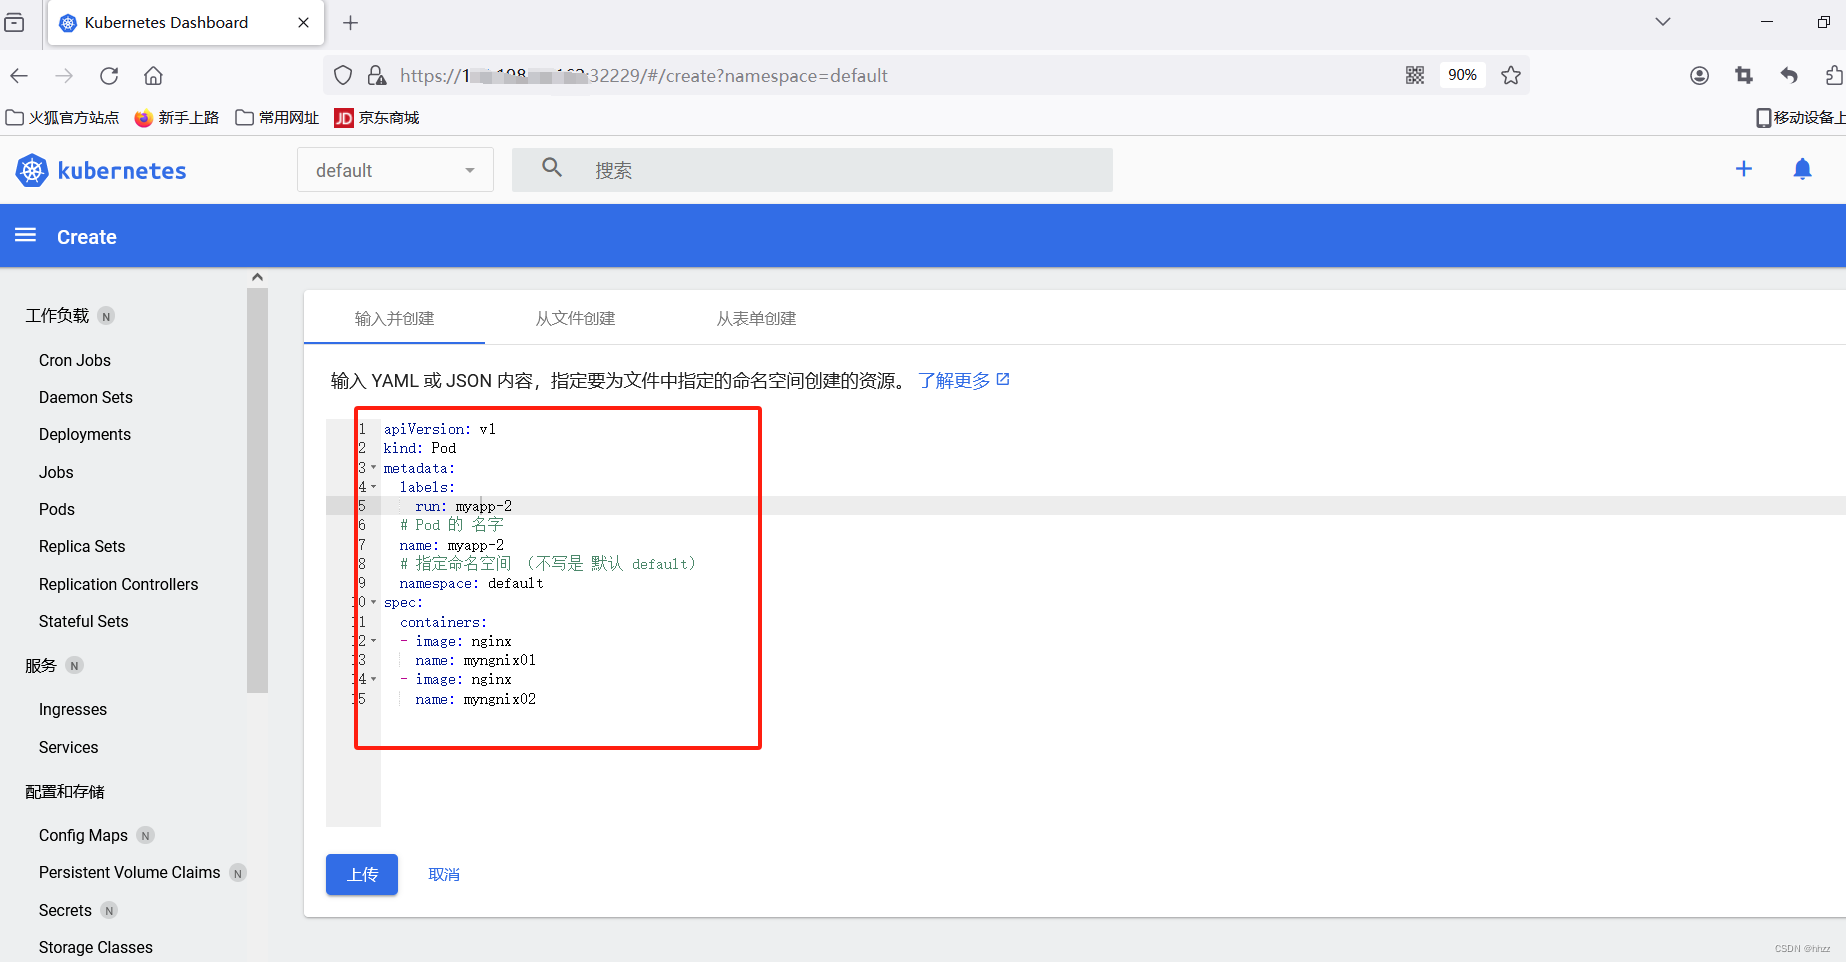The width and height of the screenshot is (1846, 962).
Task: Click the screenshot crop icon
Action: click(1744, 76)
